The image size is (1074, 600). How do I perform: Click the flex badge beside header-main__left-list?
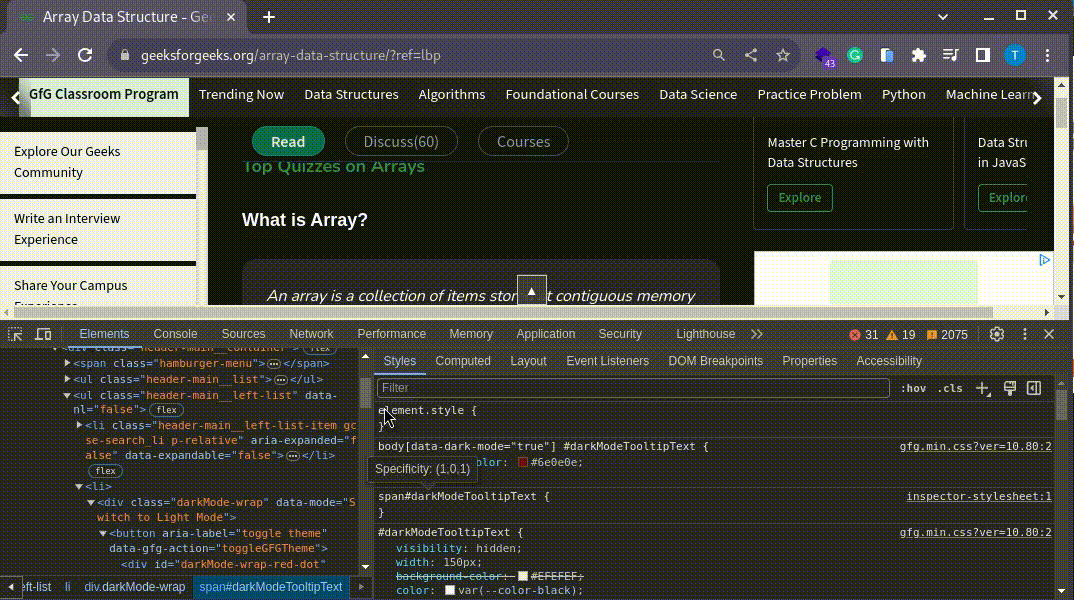166,410
